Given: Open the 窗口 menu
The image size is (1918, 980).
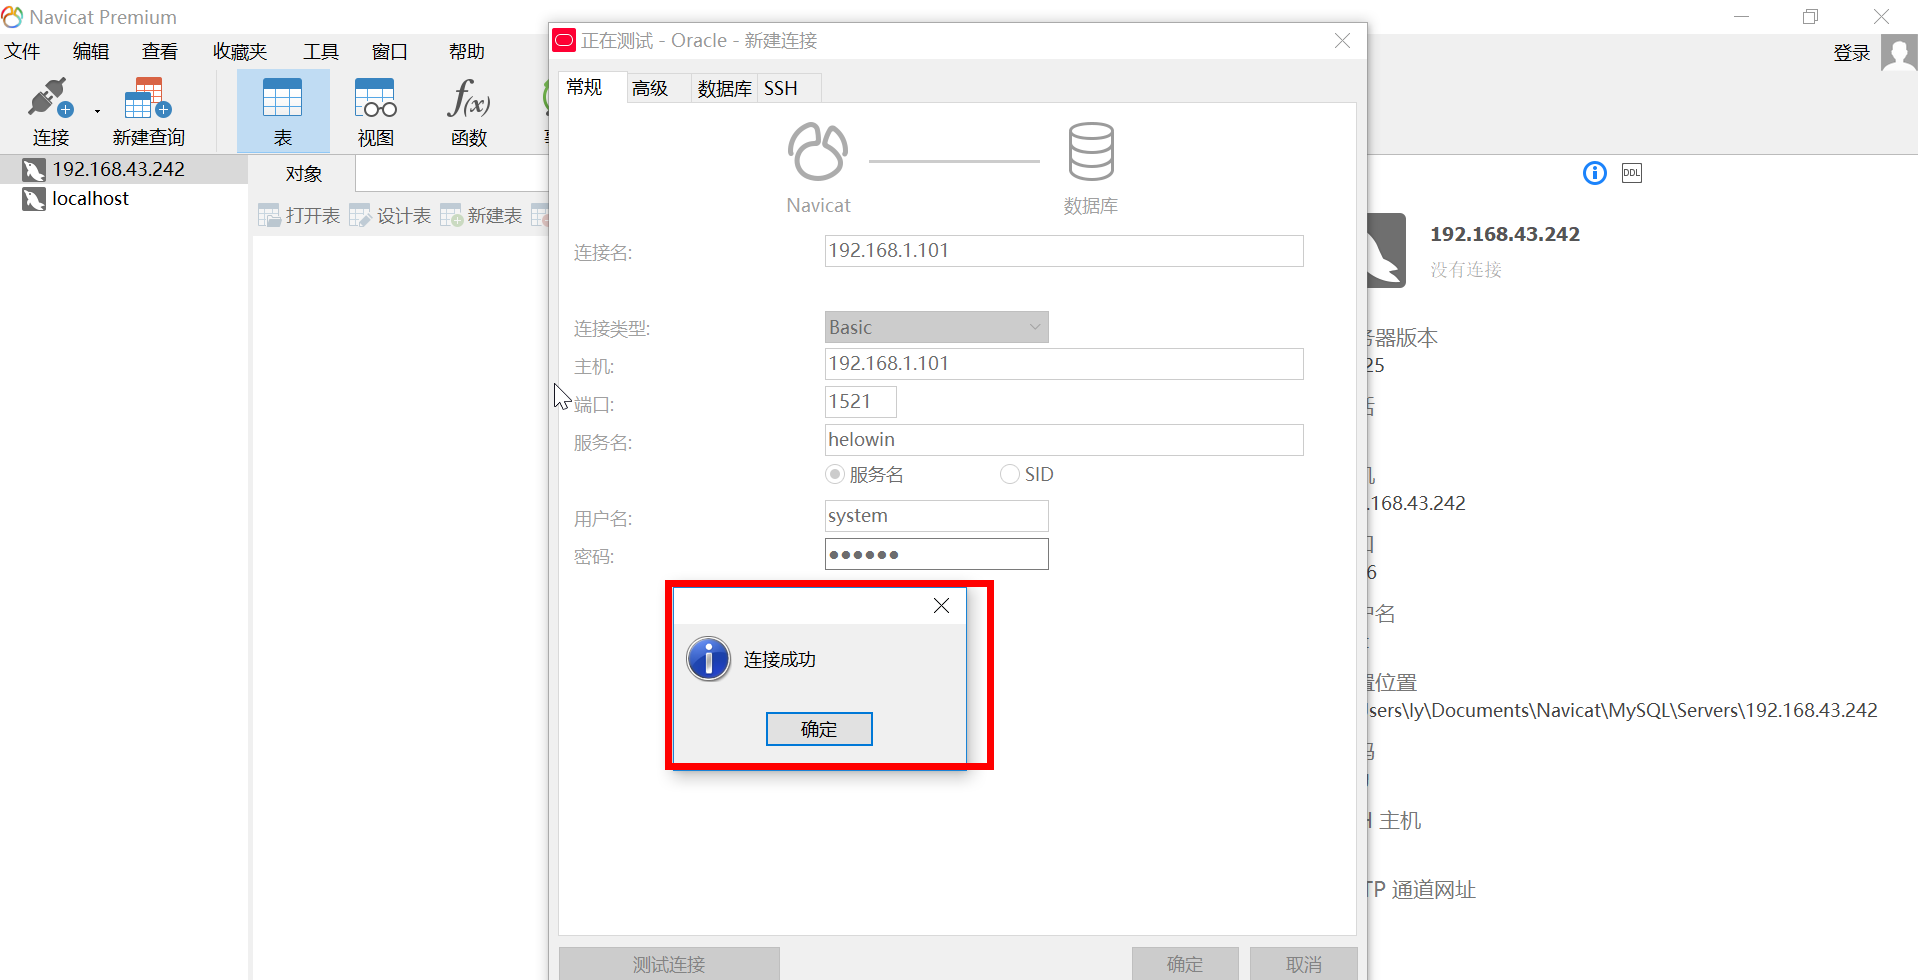Looking at the screenshot, I should click(390, 51).
